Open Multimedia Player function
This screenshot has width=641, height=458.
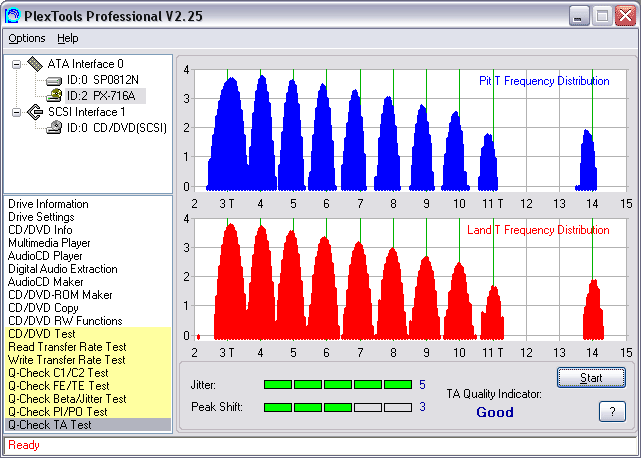point(49,243)
